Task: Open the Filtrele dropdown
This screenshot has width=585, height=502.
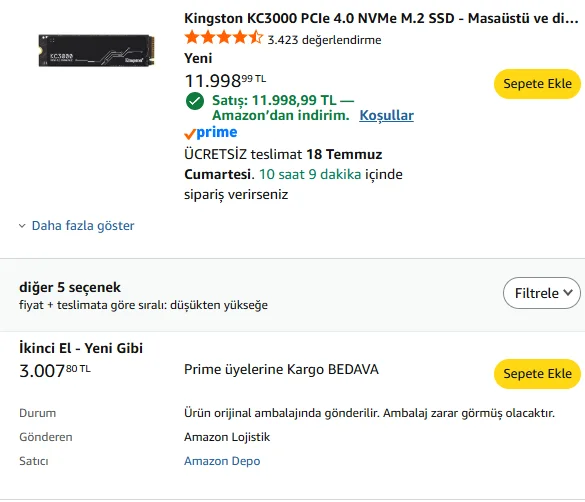Action: pyautogui.click(x=542, y=293)
